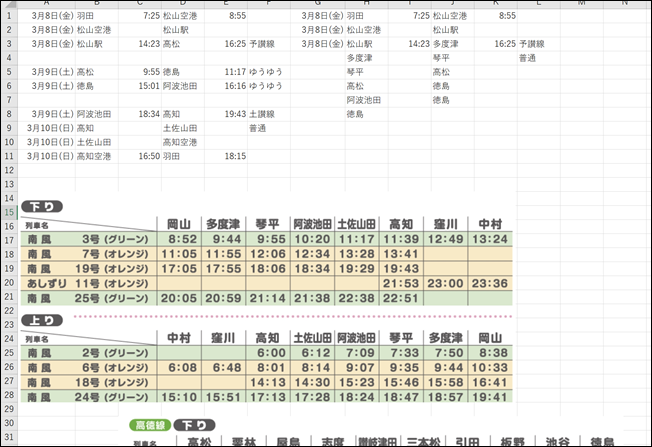The height and width of the screenshot is (447, 652).
Task: Click the 上り label above the second timetable
Action: [42, 321]
